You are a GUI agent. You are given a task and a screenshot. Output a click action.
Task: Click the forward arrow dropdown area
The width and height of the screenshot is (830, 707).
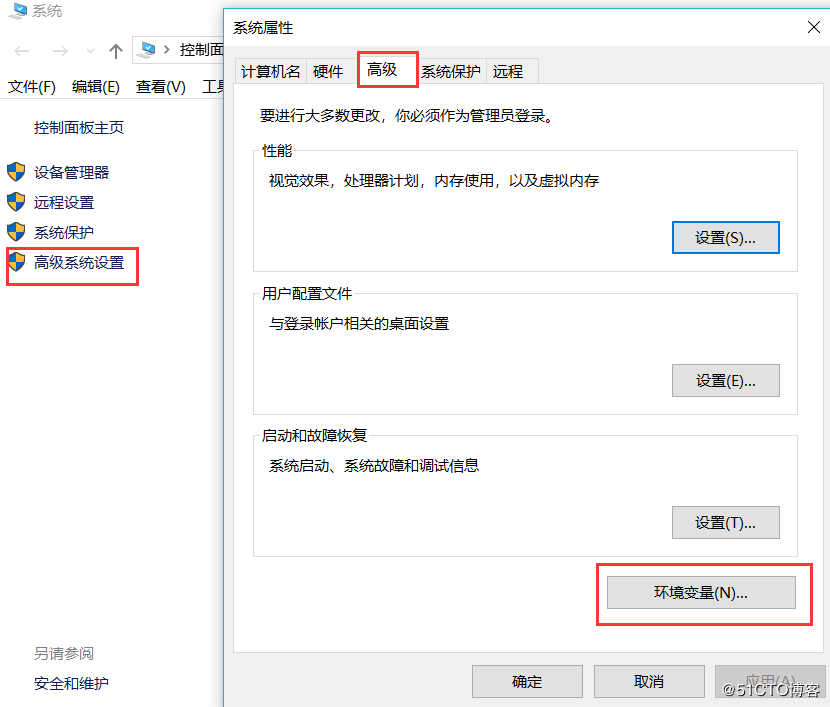pyautogui.click(x=60, y=50)
